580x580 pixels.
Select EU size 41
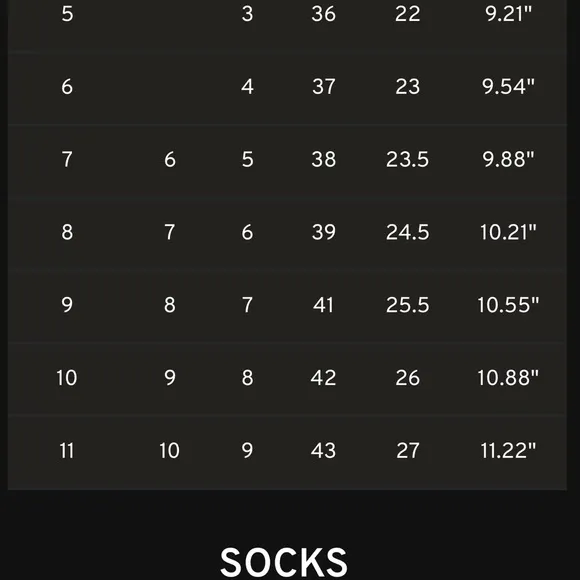tap(323, 305)
